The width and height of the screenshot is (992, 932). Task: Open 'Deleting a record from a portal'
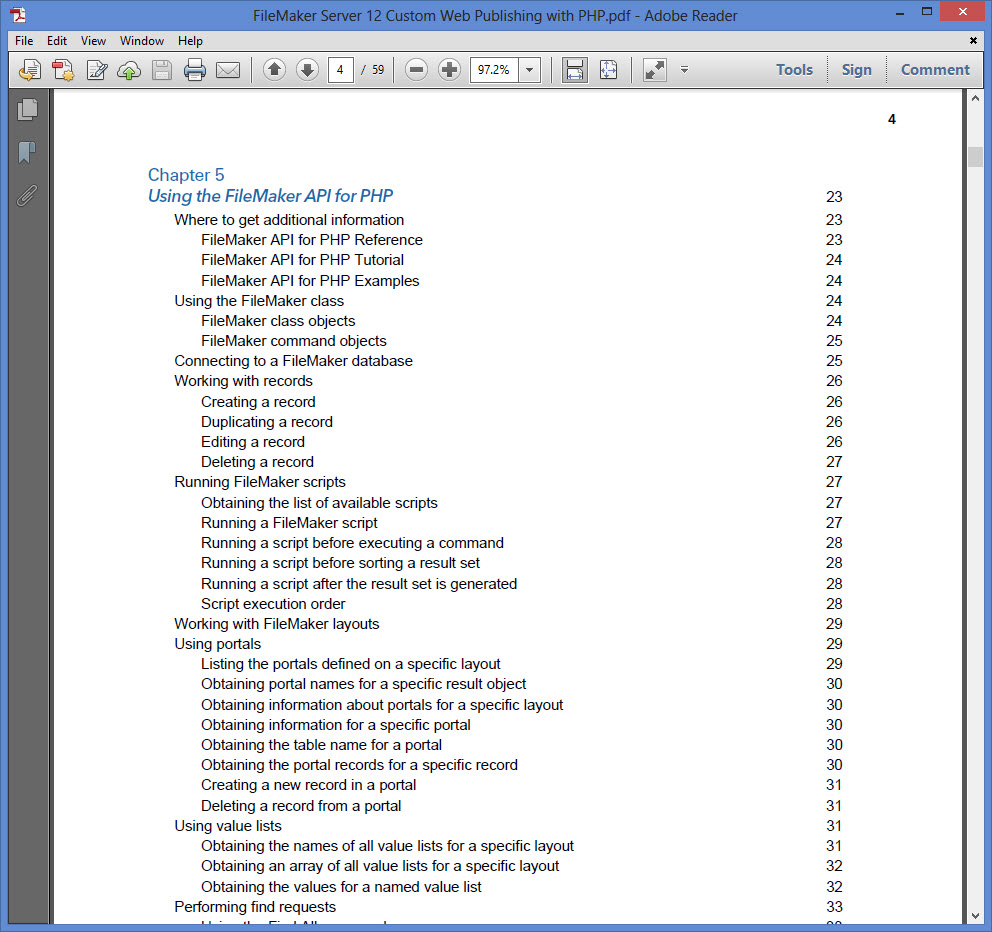pos(301,805)
